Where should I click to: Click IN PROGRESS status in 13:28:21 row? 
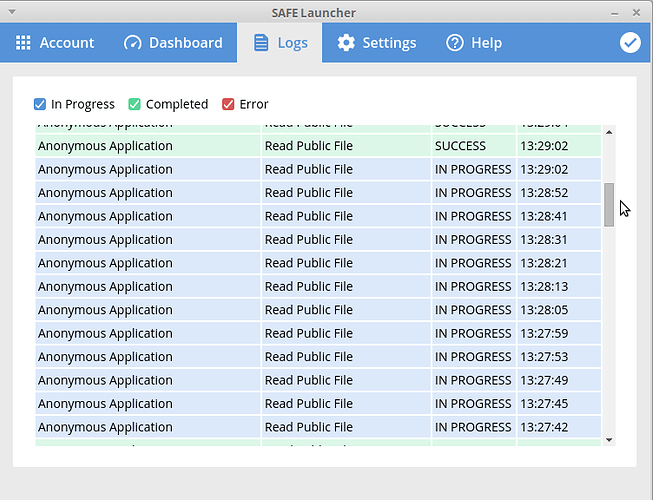point(473,263)
